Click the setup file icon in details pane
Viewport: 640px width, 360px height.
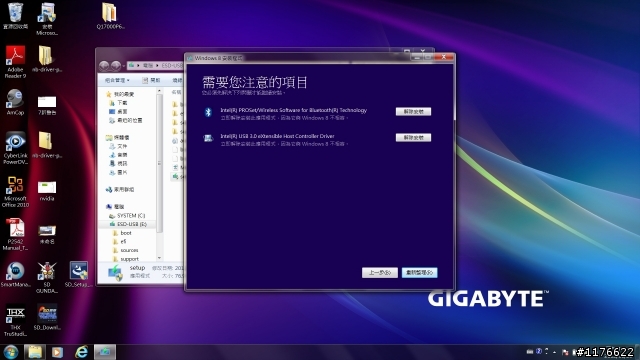(x=115, y=273)
